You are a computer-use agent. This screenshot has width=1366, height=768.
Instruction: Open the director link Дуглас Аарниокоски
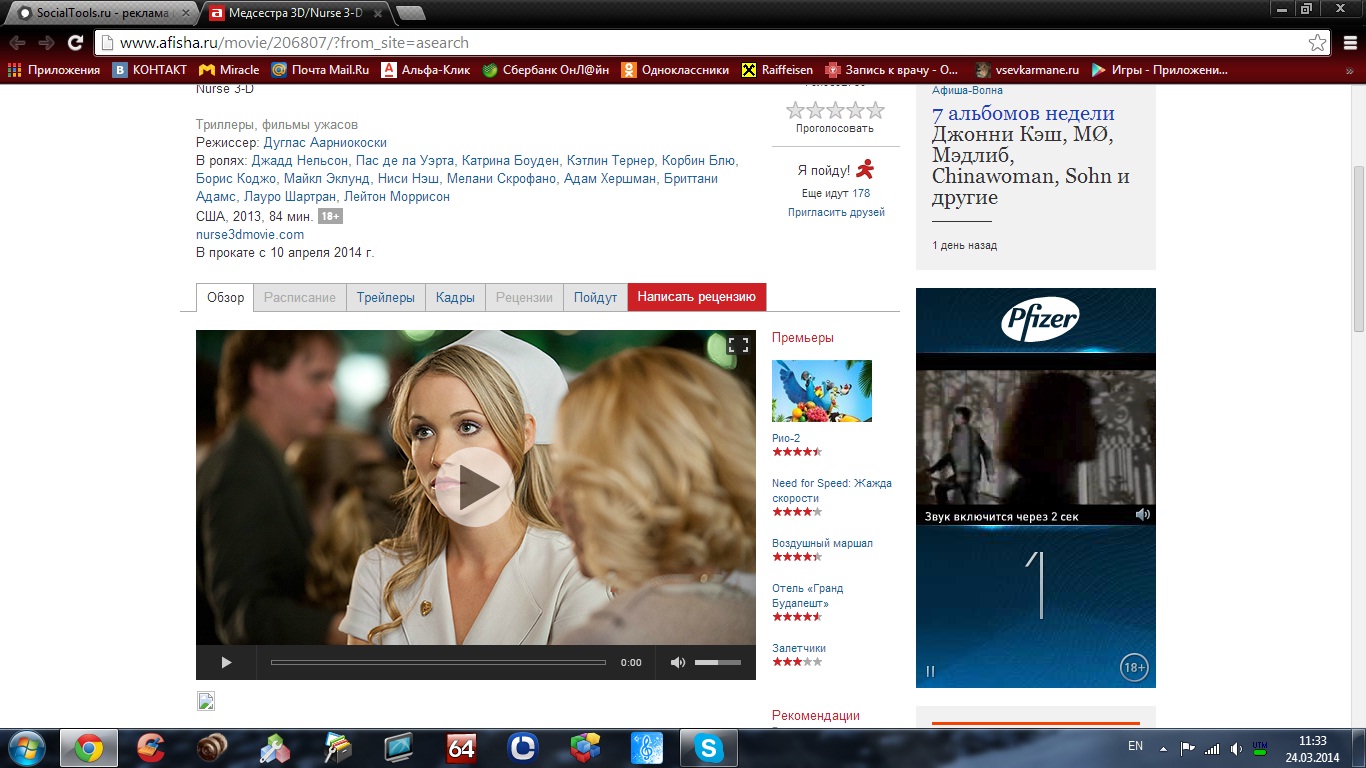click(325, 143)
